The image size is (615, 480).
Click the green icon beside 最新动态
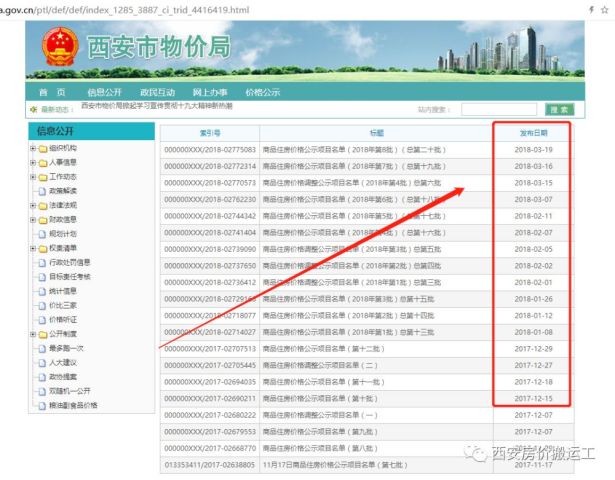pos(34,109)
